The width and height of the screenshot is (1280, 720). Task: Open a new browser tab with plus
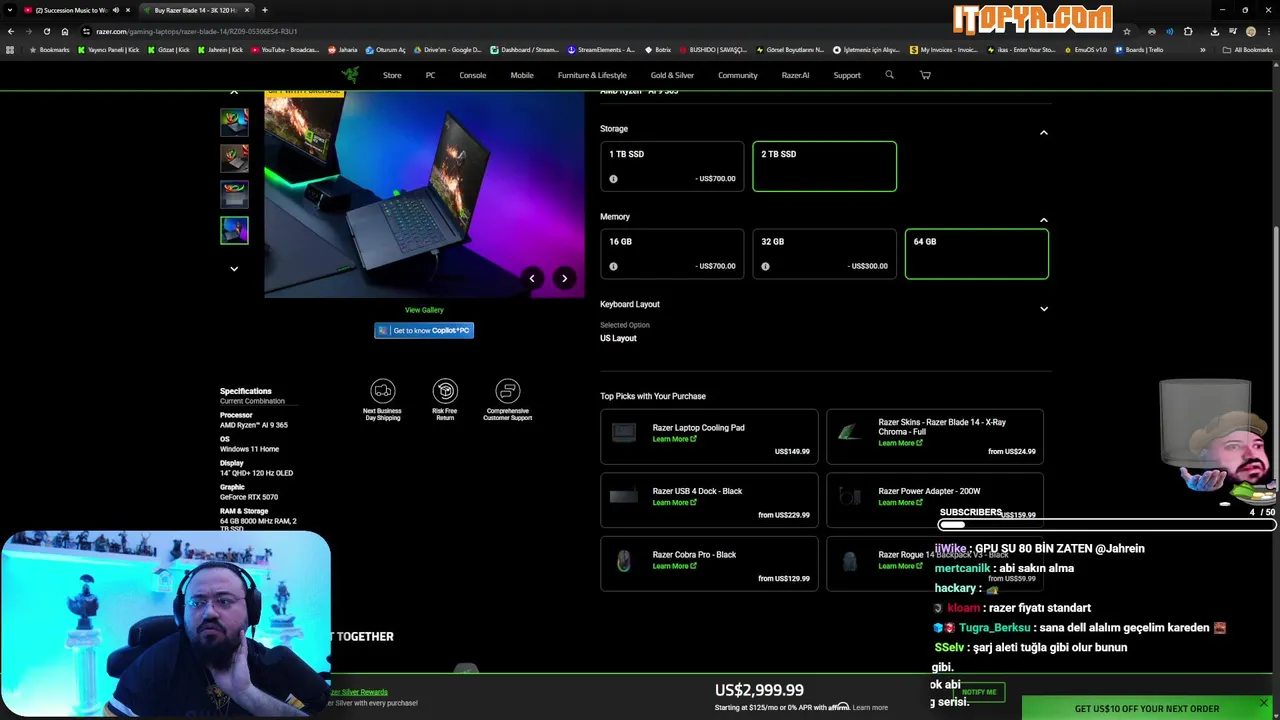pyautogui.click(x=264, y=10)
